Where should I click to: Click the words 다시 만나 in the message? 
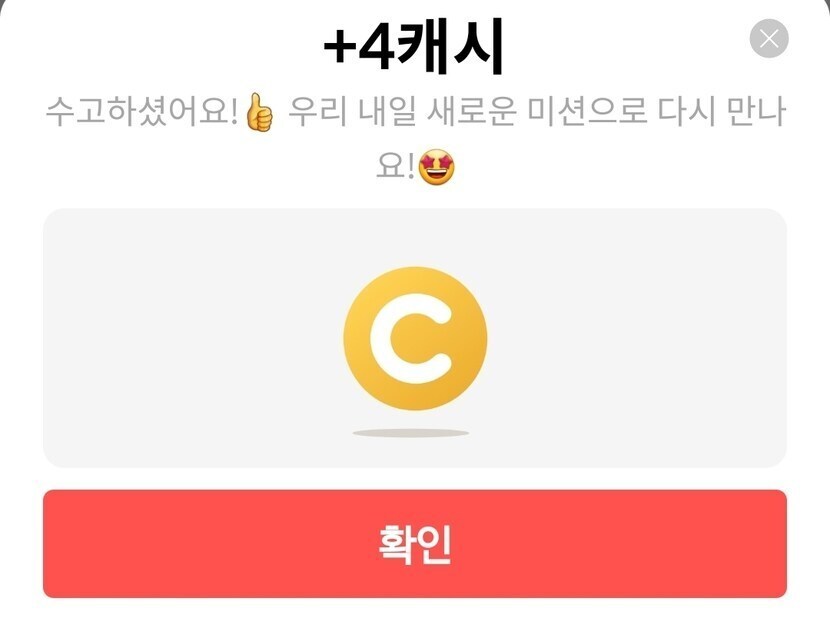click(722, 112)
